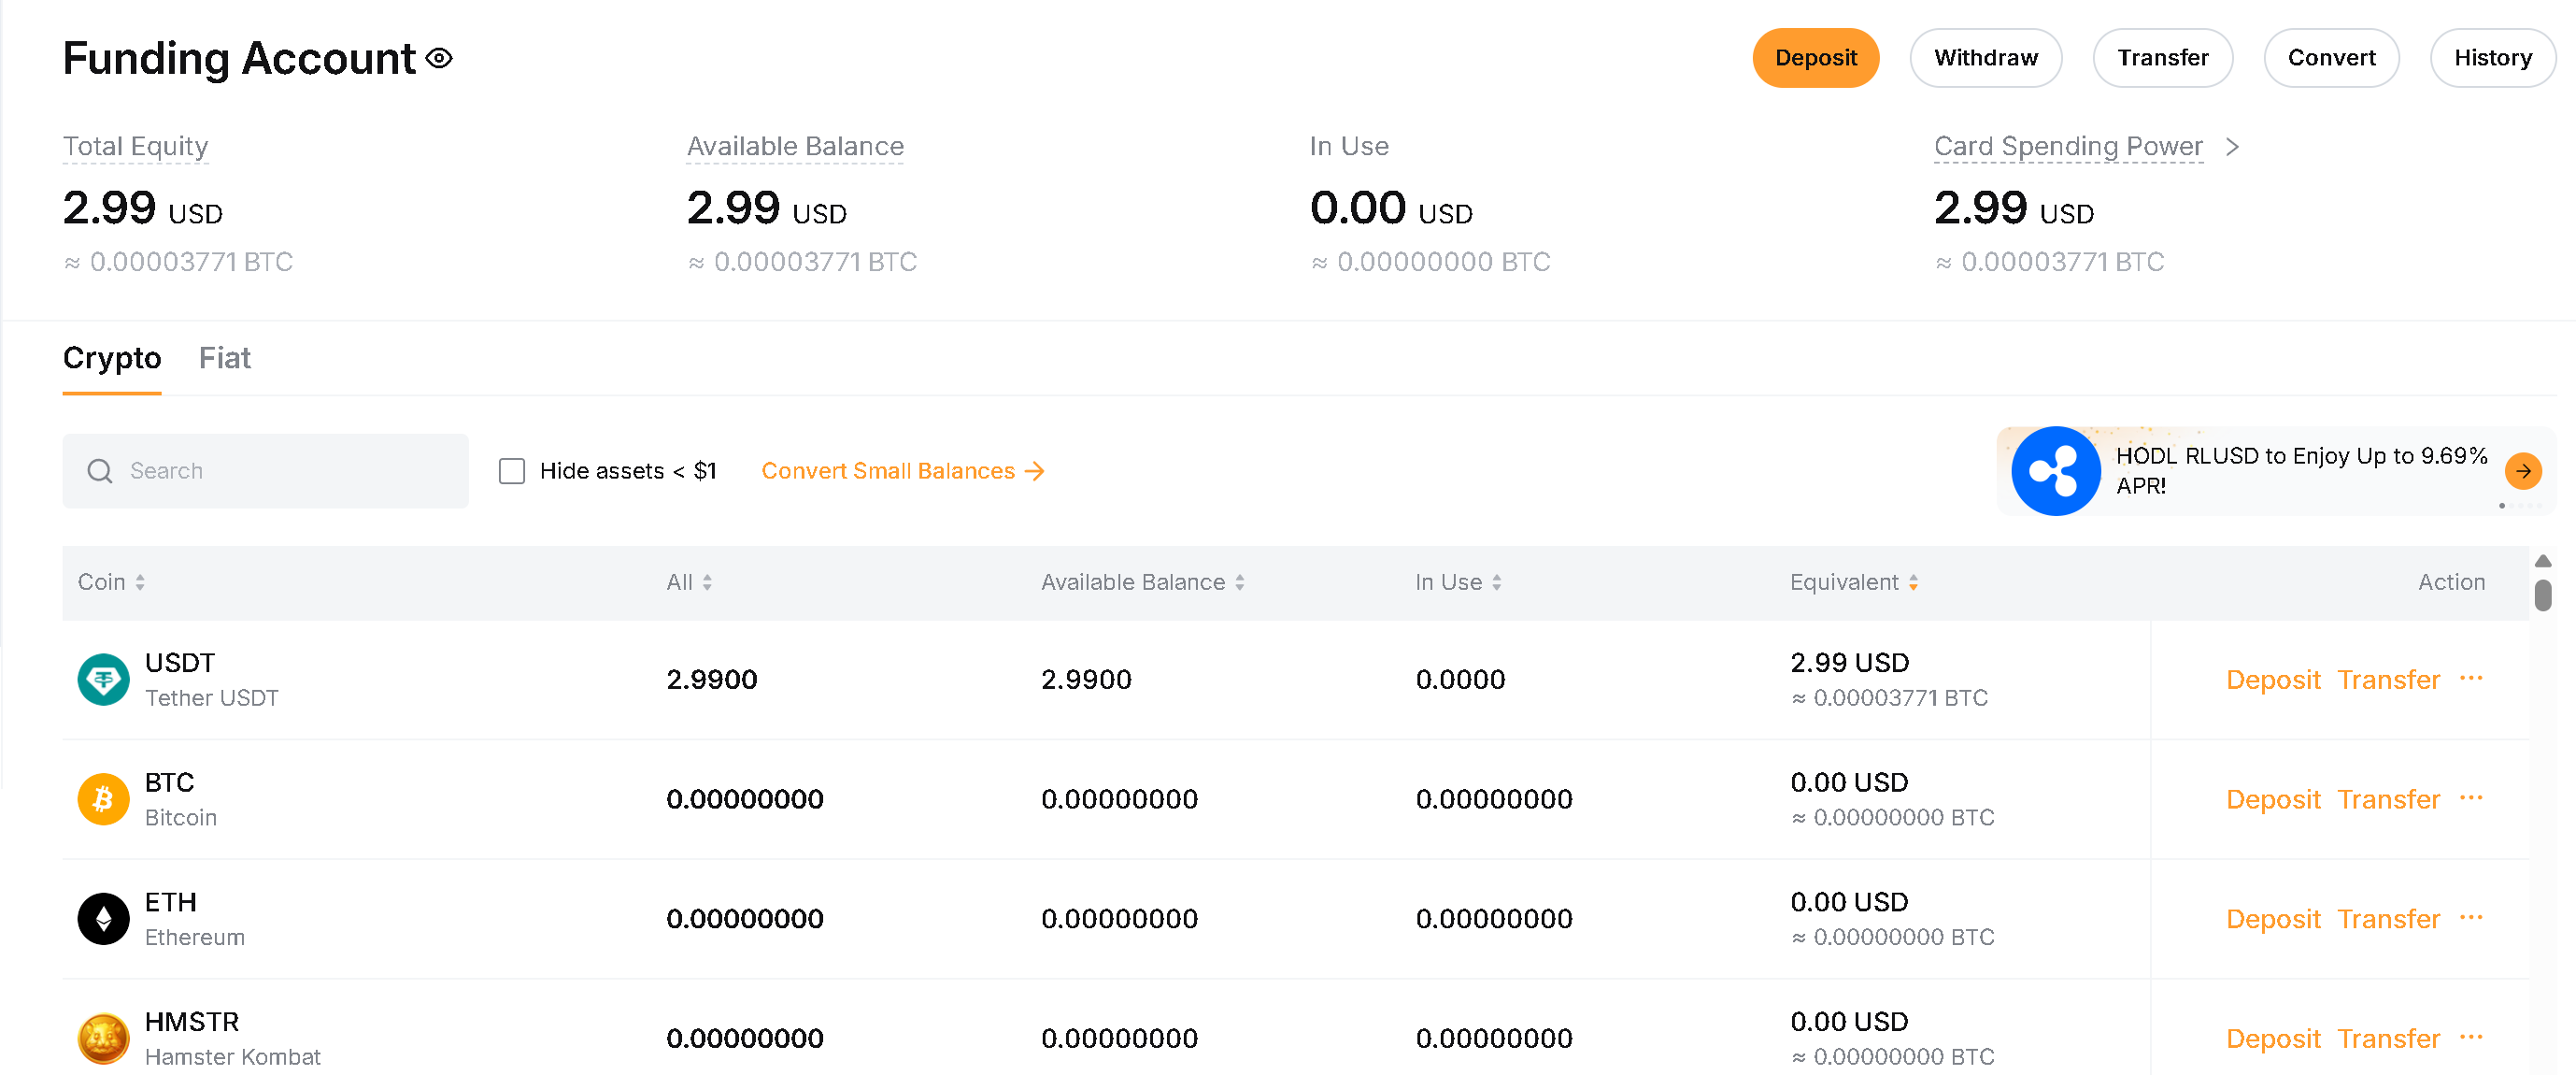The width and height of the screenshot is (2576, 1075).
Task: Sort by In Use column
Action: pyautogui.click(x=1458, y=582)
